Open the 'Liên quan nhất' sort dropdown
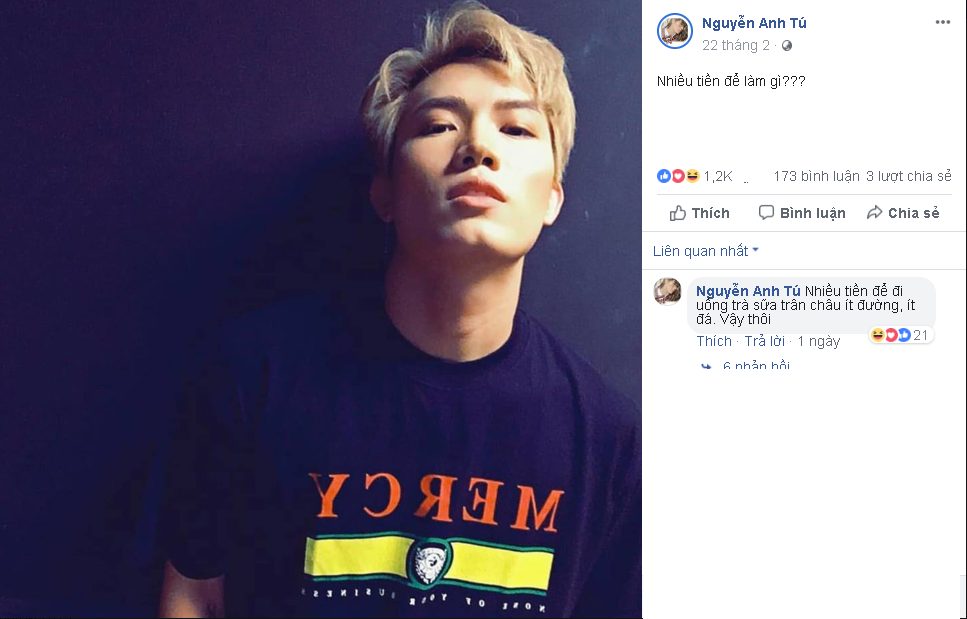Screen dimensions: 967x619 click(705, 251)
